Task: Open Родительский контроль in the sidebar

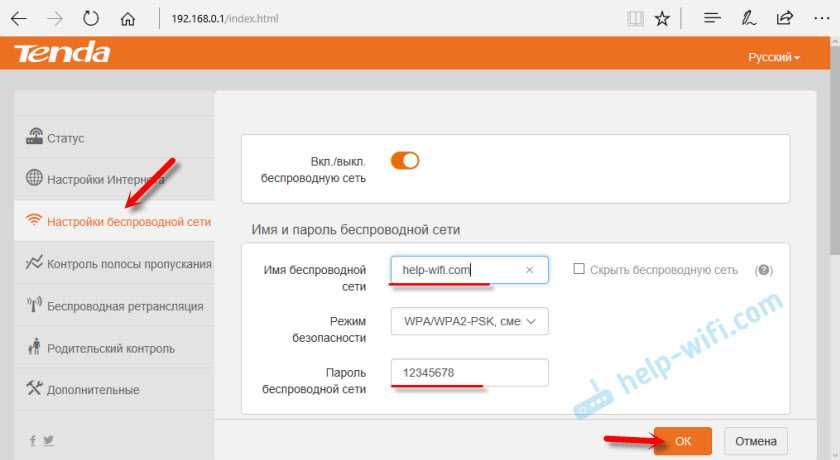Action: coord(110,348)
